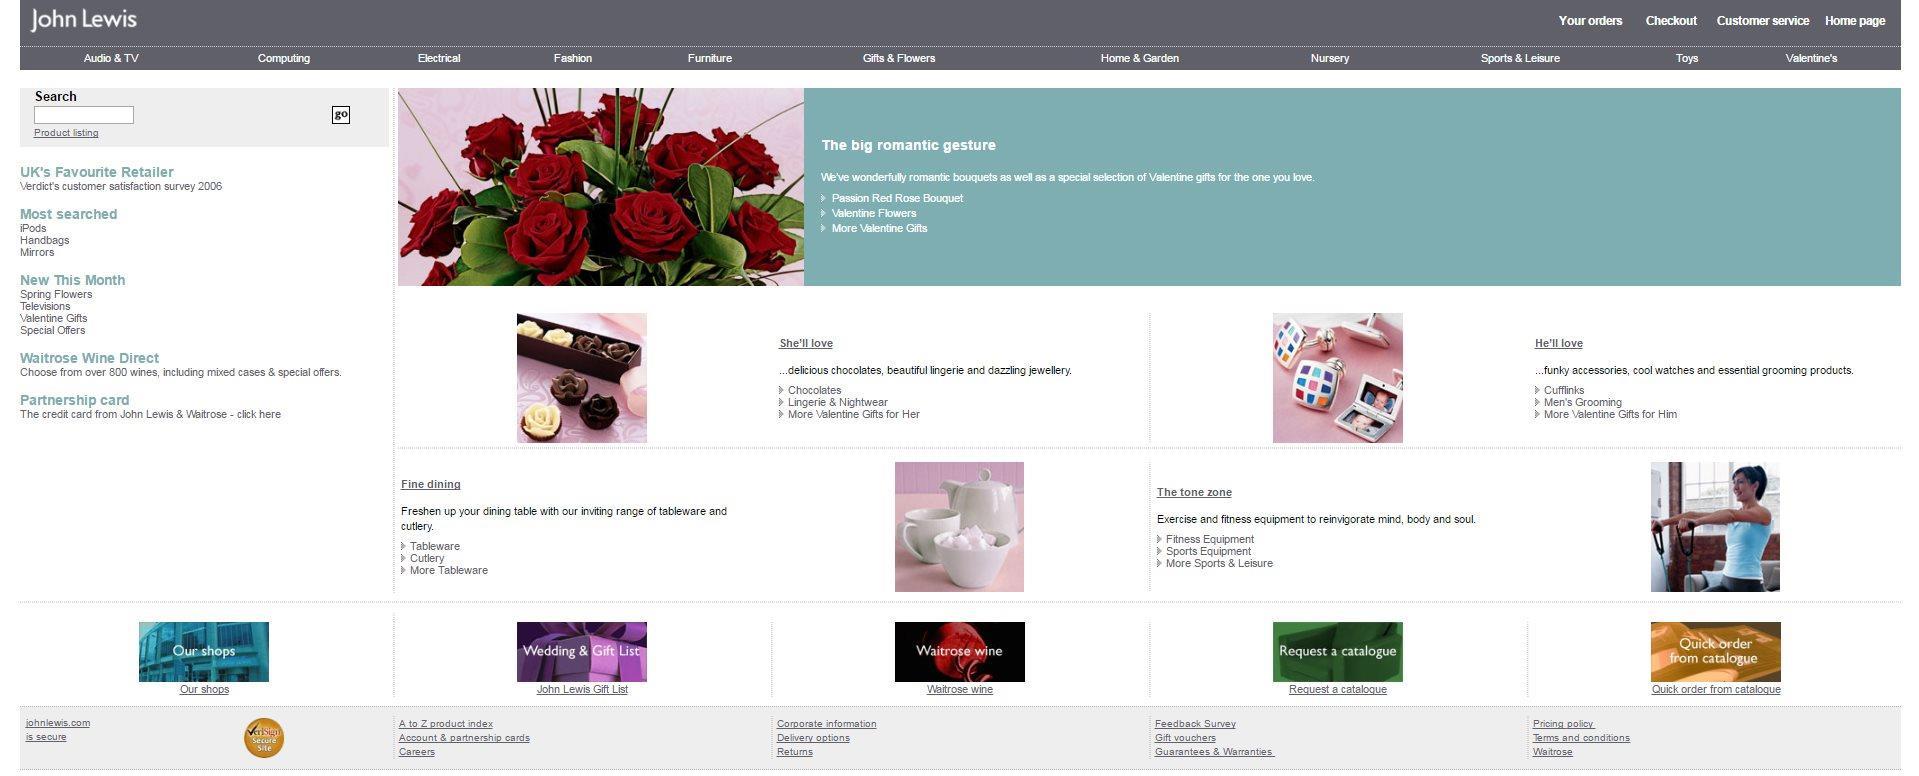Select the Toys category
Screen dimensions: 1919x776
[x=1687, y=58]
